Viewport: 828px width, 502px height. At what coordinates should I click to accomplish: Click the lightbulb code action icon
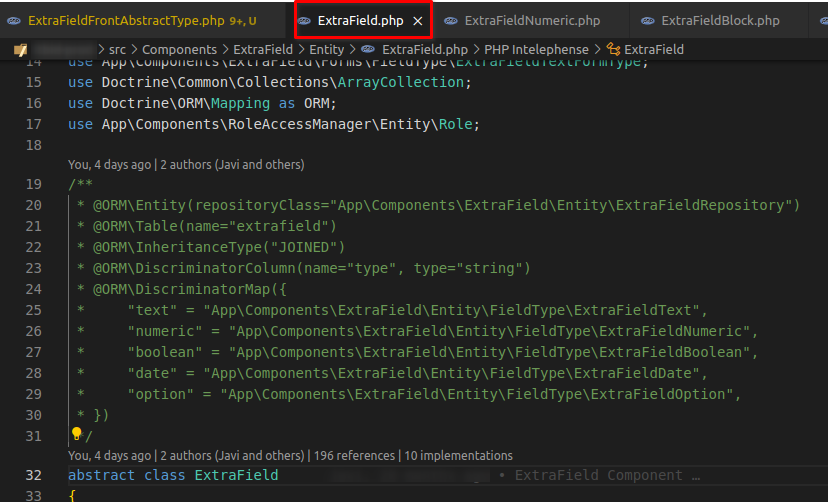coord(75,435)
